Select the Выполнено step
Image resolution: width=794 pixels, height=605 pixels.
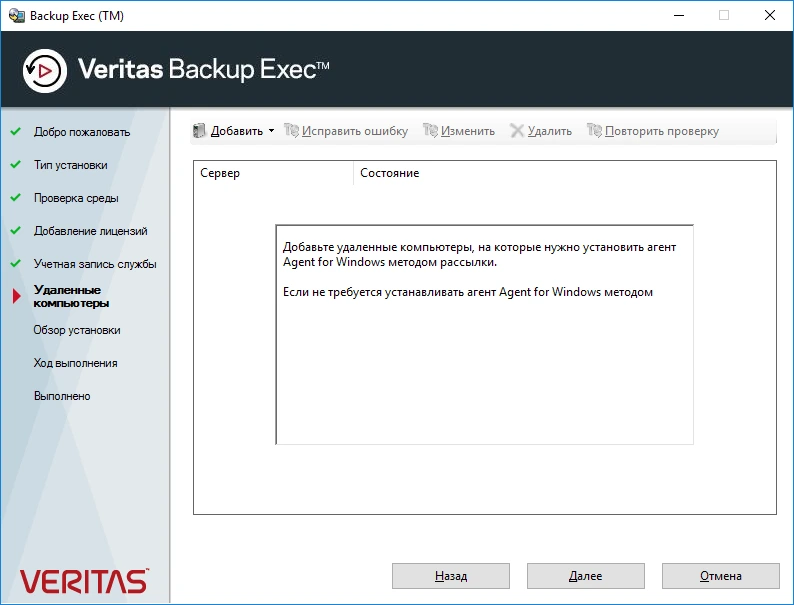pyautogui.click(x=62, y=396)
